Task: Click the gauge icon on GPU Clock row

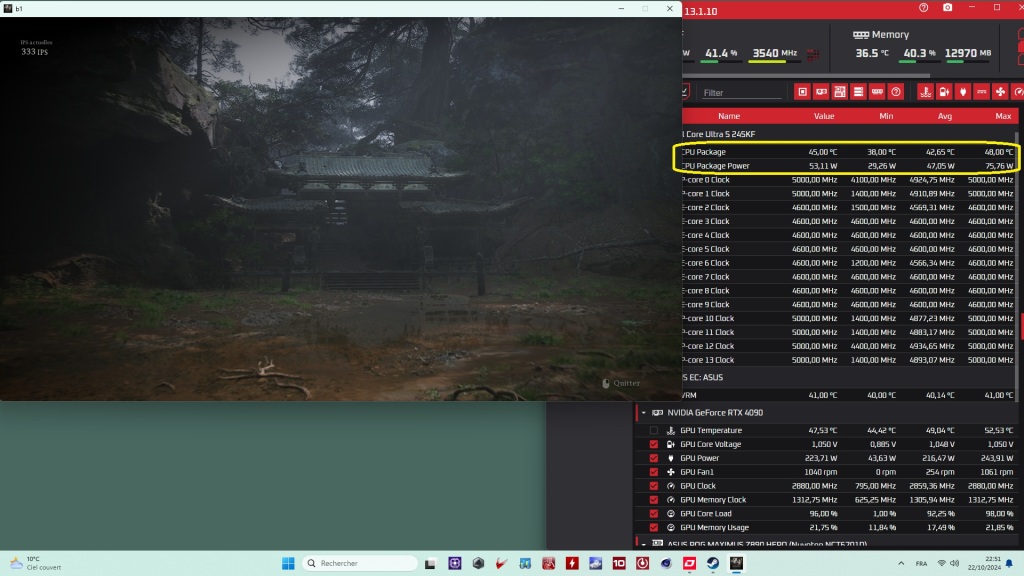Action: coord(671,486)
